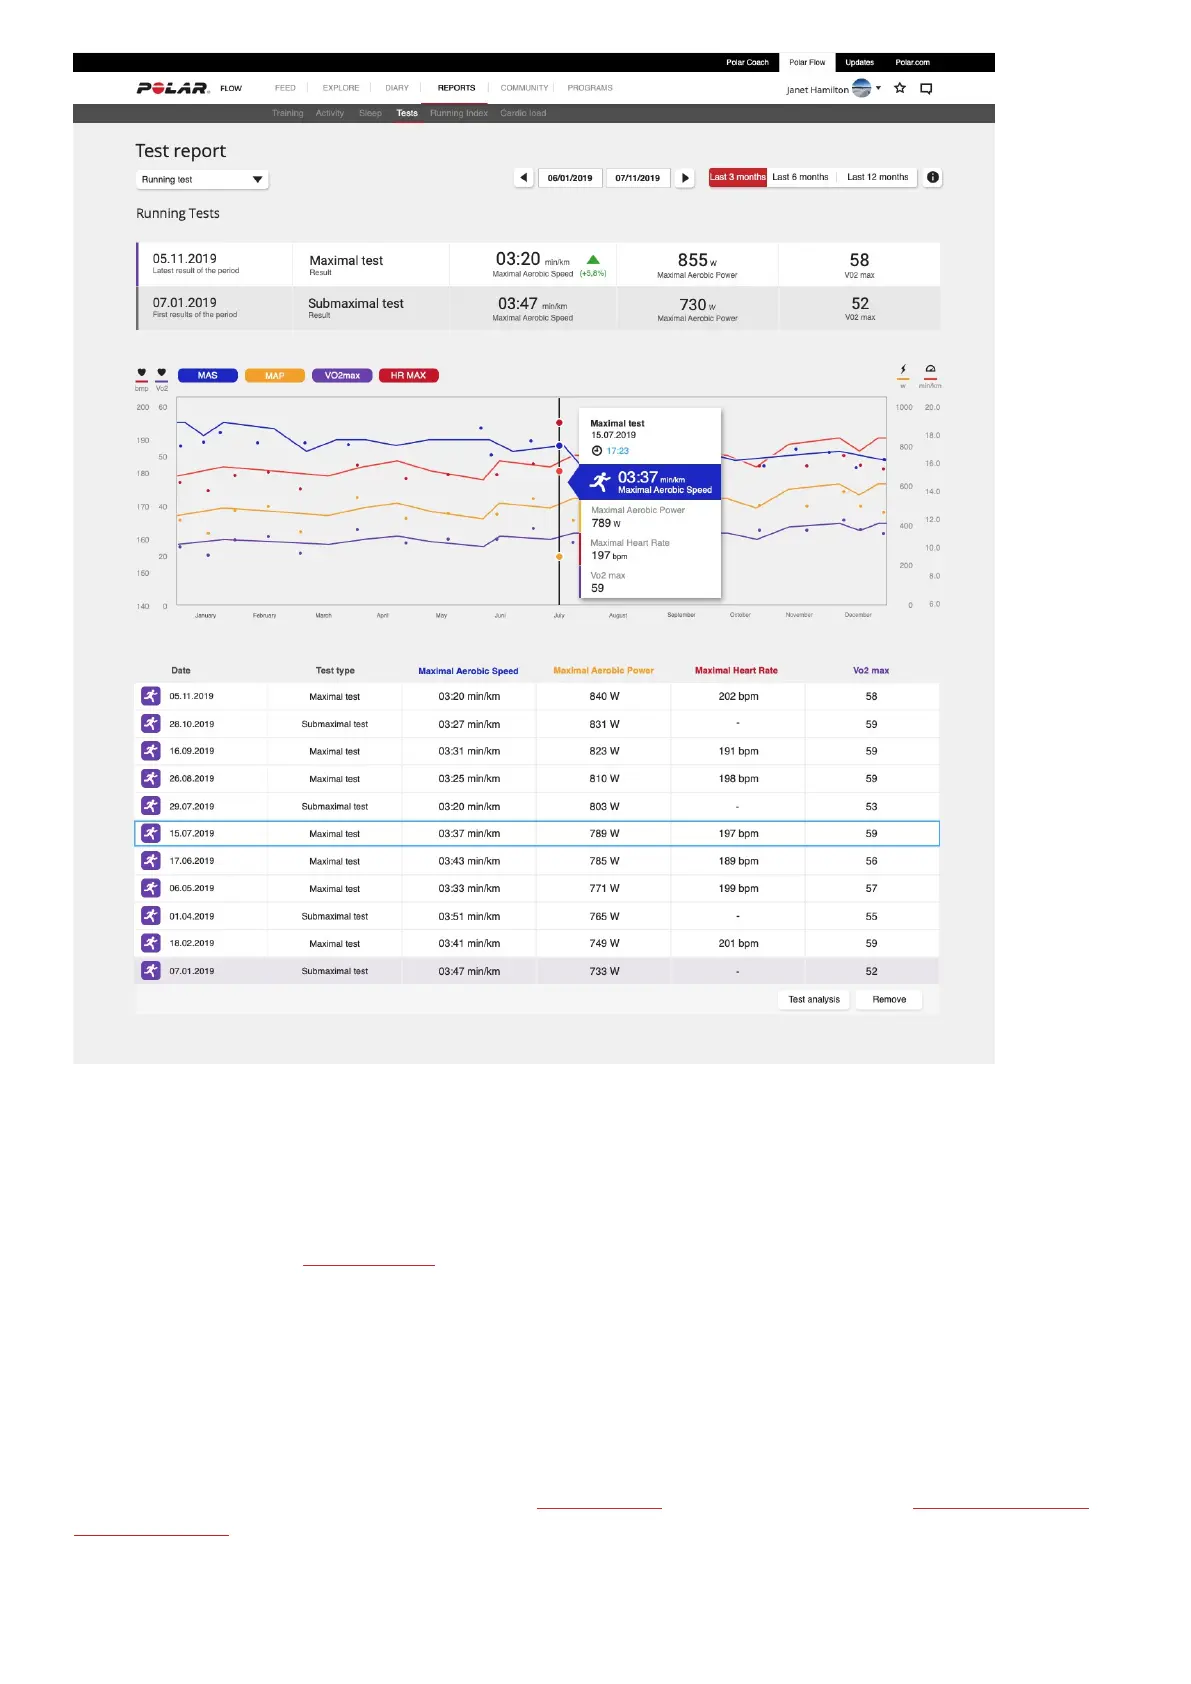Switch to the Training report tab

(288, 113)
